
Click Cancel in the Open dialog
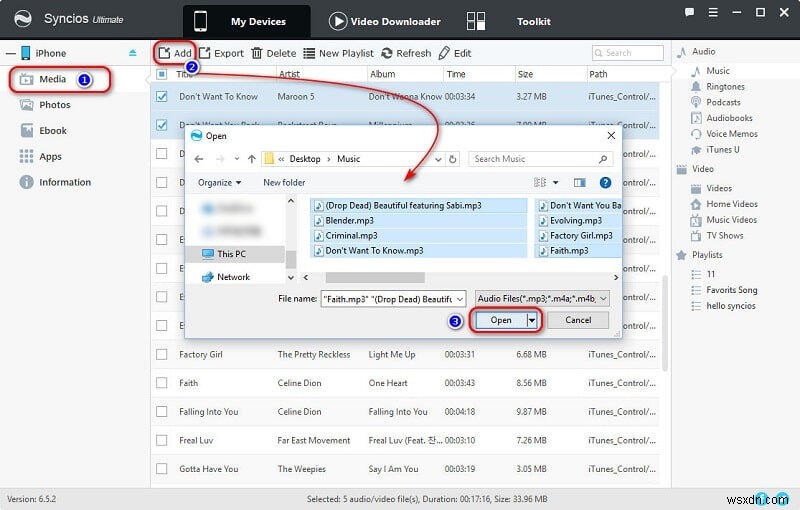point(578,320)
